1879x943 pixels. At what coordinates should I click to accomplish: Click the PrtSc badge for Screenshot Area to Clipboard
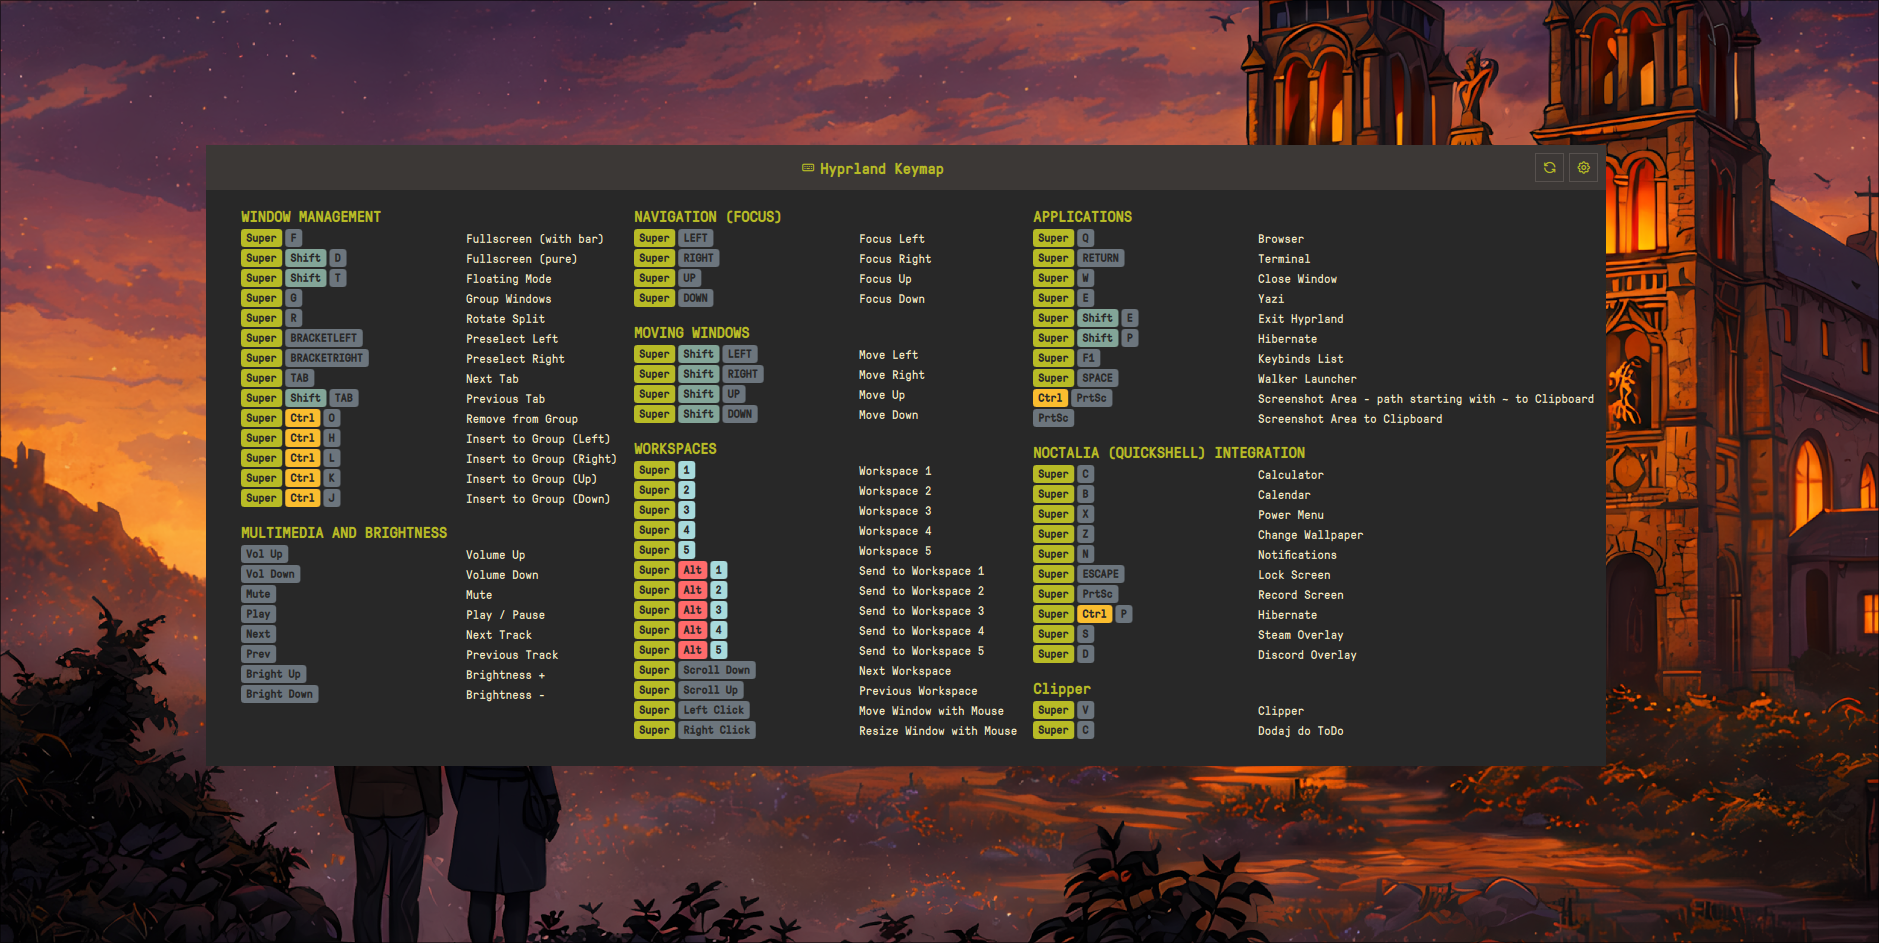tap(1053, 418)
